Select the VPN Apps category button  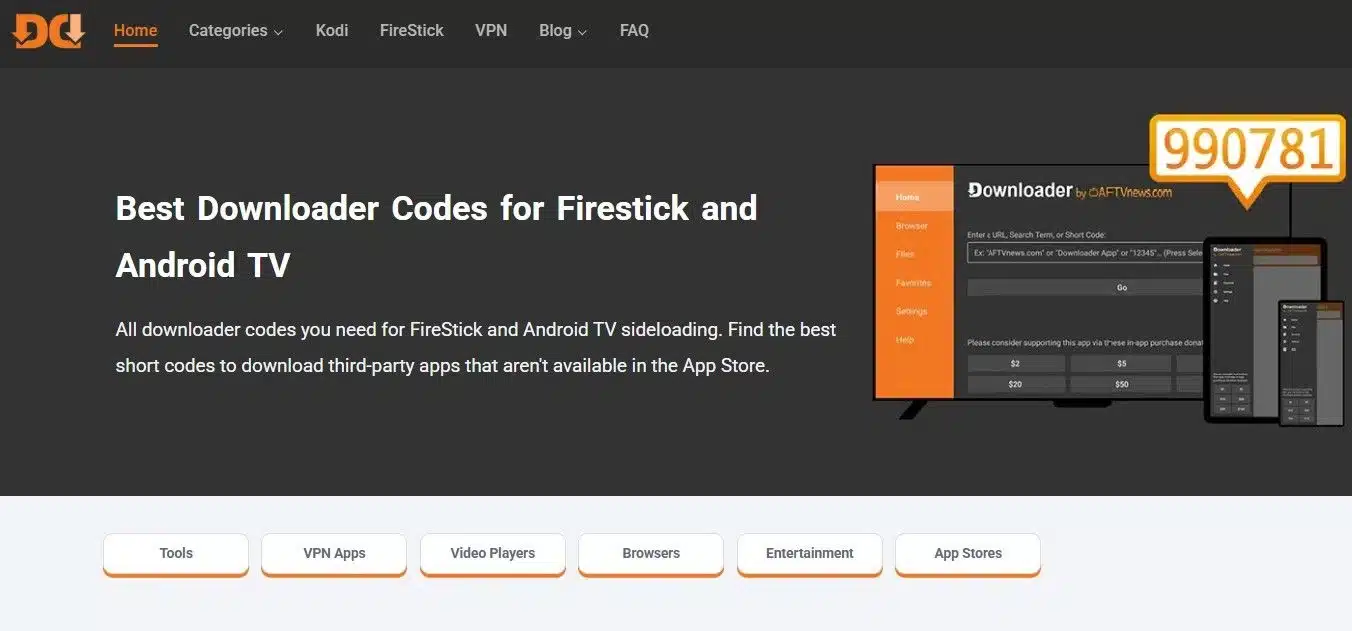[334, 554]
